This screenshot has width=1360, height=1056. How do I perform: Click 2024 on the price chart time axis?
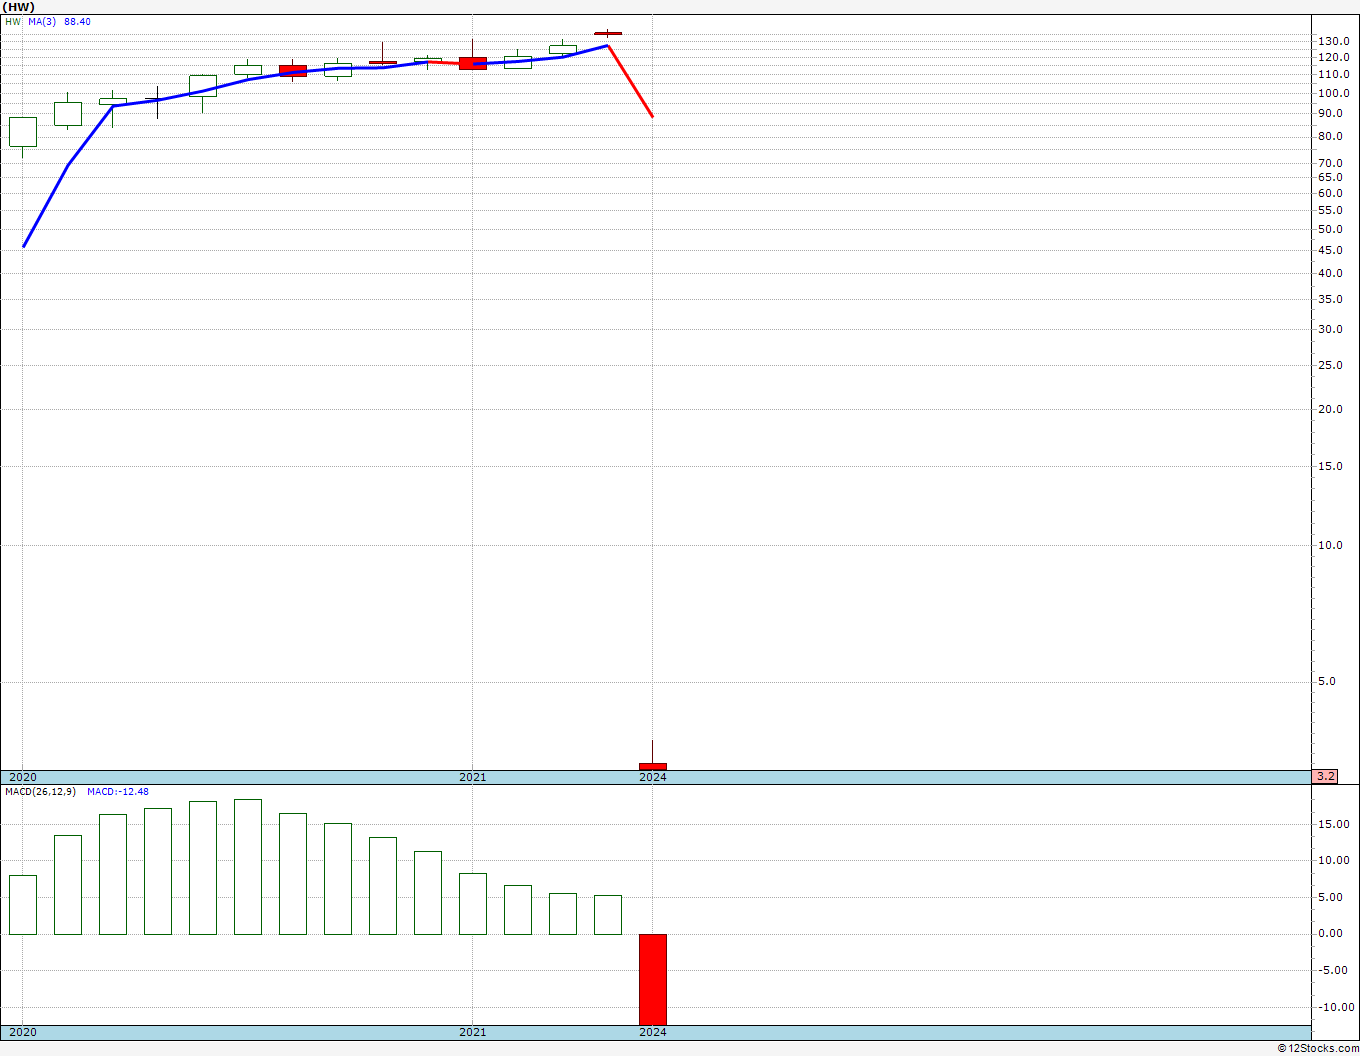coord(653,777)
